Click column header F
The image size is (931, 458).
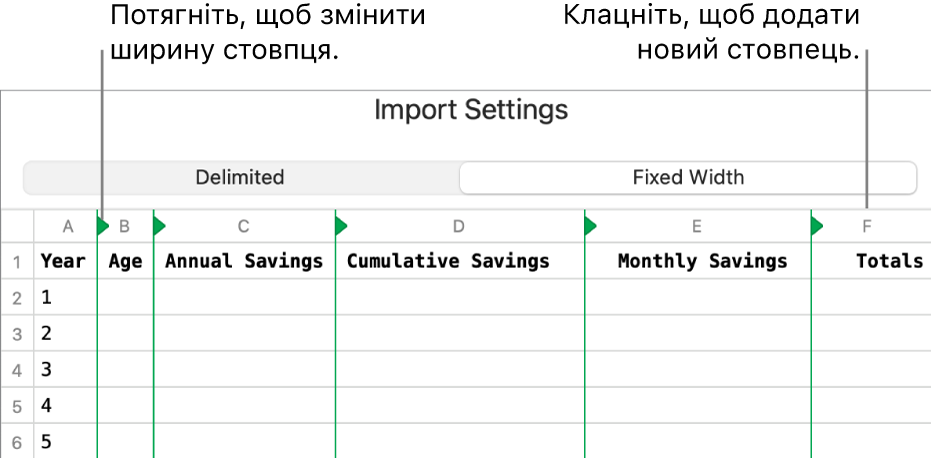867,227
